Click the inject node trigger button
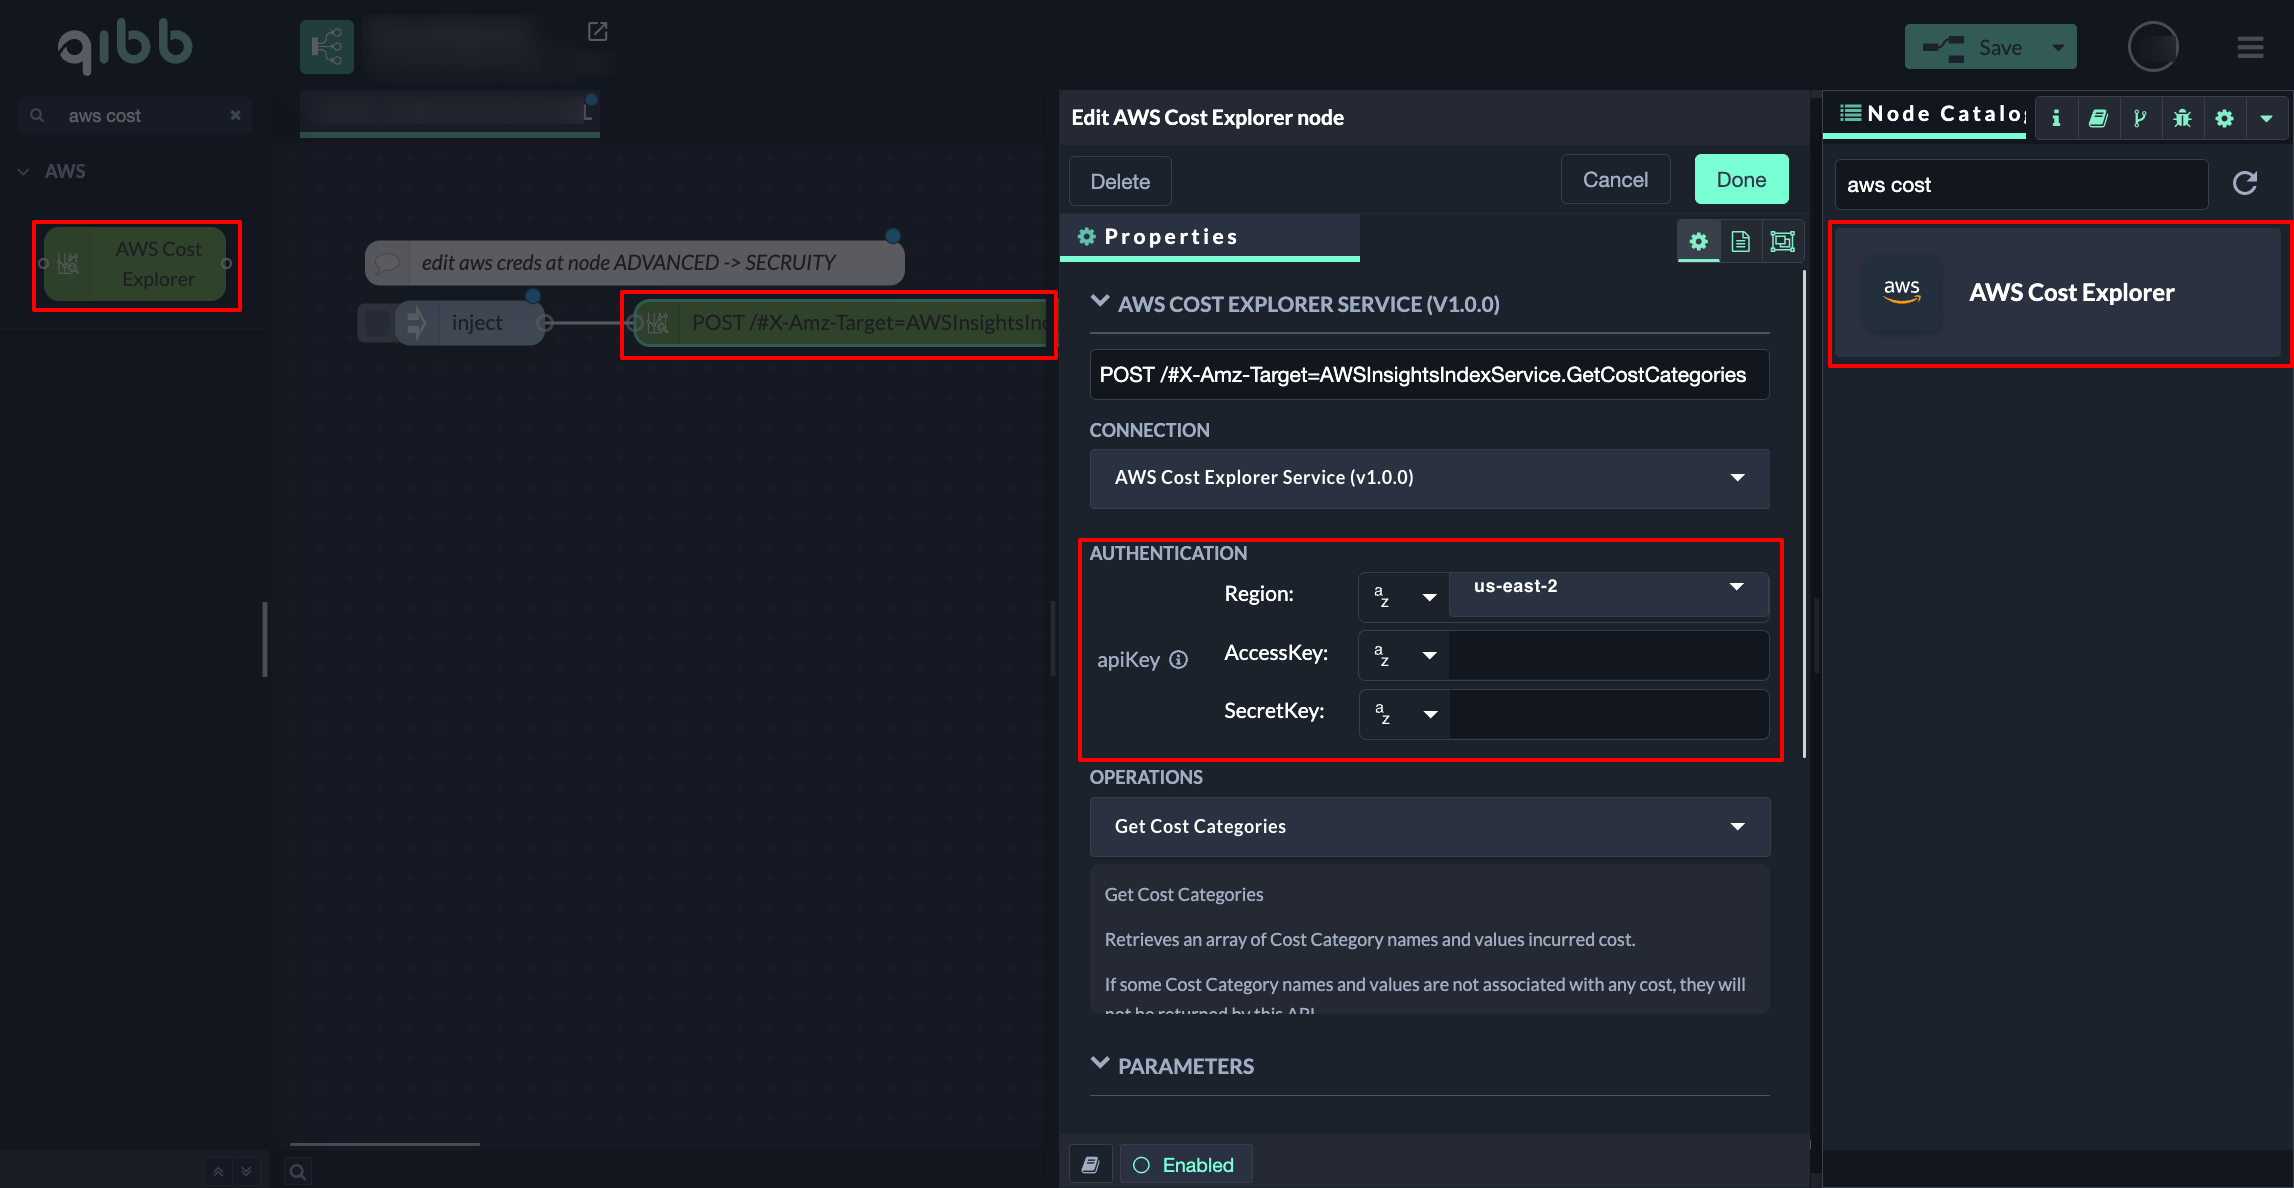The height and width of the screenshot is (1188, 2294). [377, 323]
